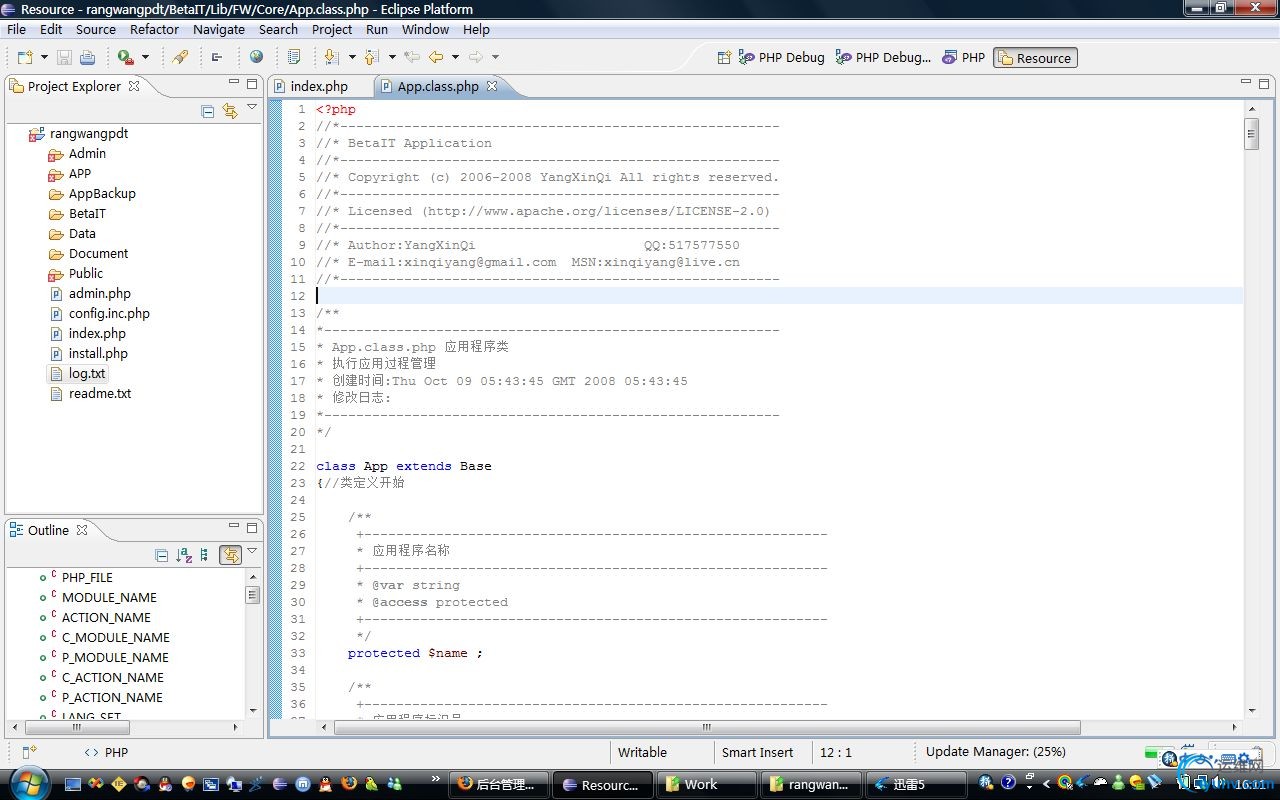Click Update Manager progress status text

click(x=995, y=752)
